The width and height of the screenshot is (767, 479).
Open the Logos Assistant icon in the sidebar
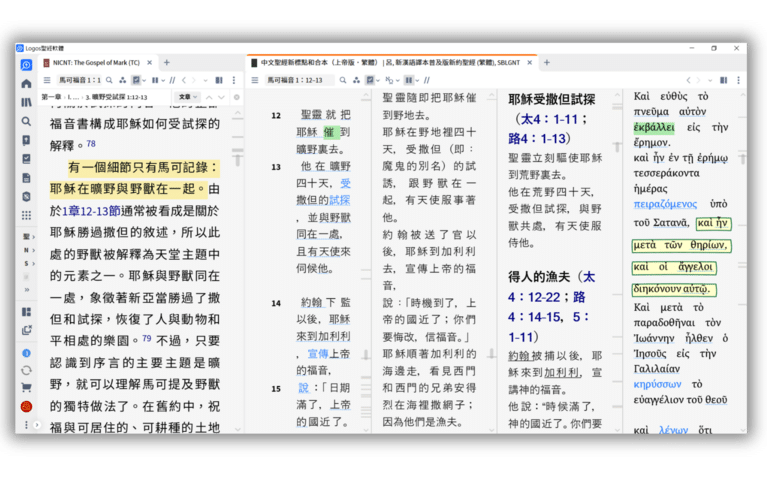pyautogui.click(x=26, y=65)
